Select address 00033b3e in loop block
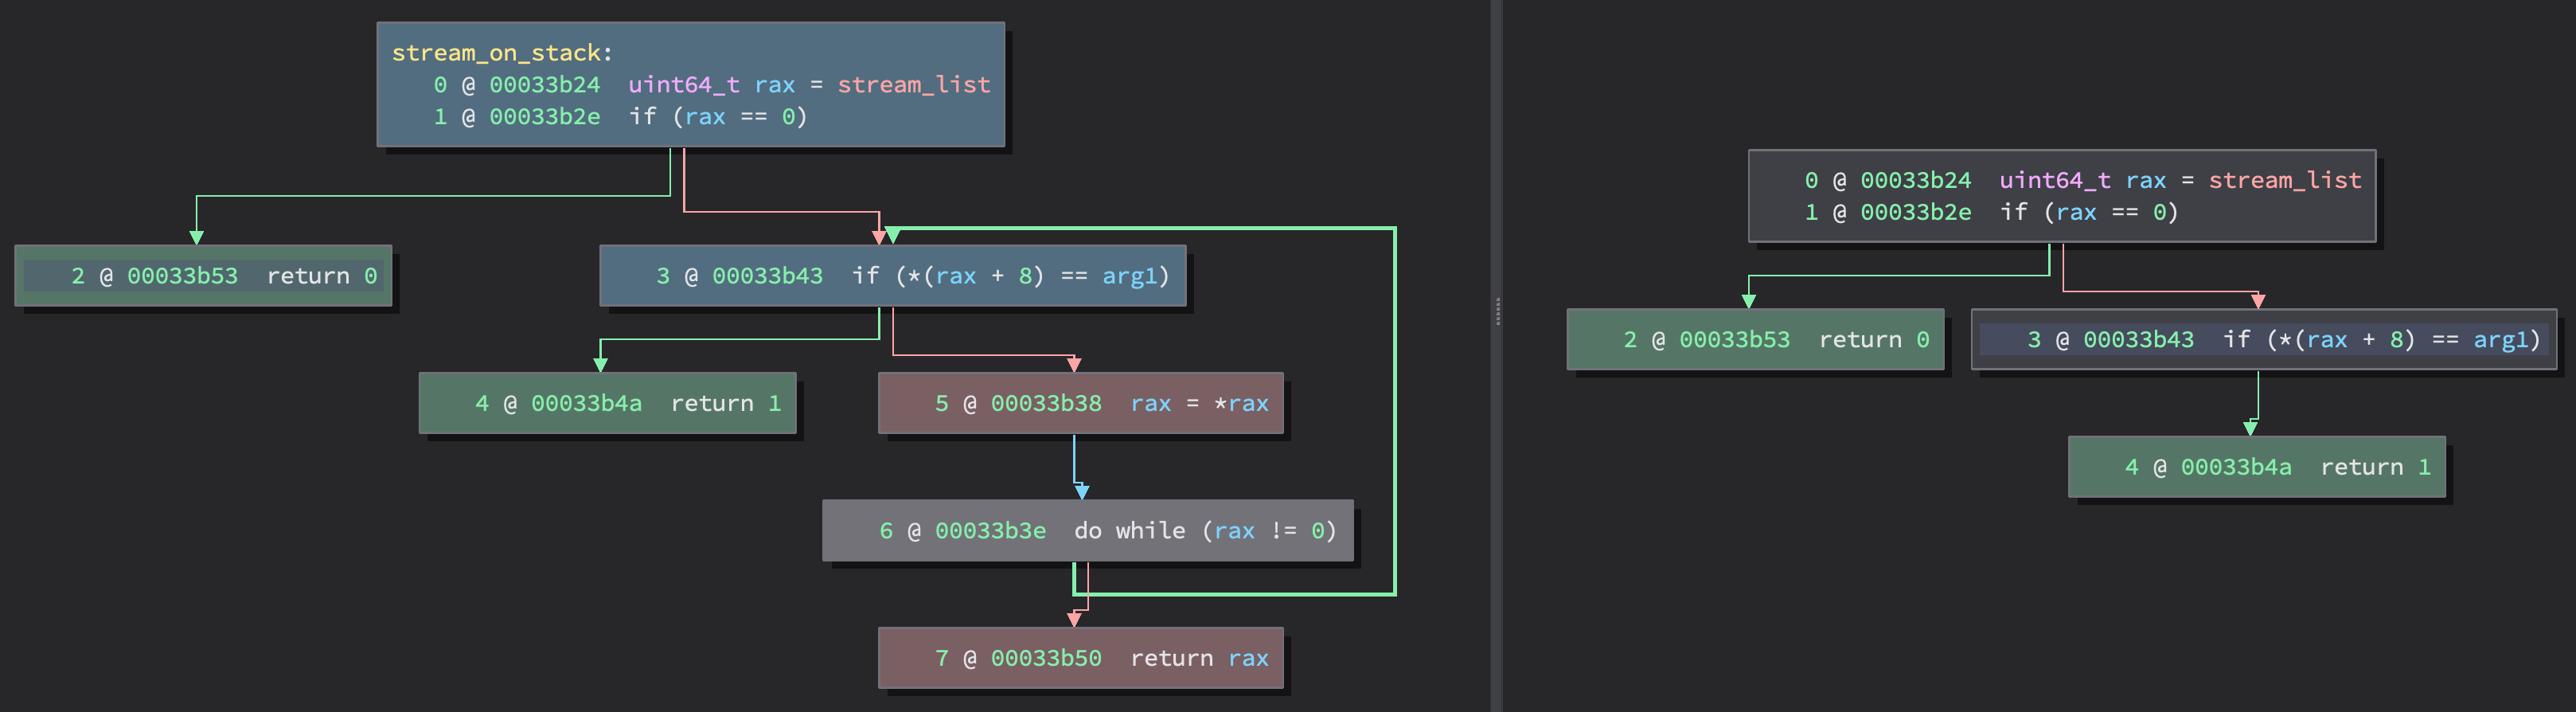 click(x=990, y=531)
